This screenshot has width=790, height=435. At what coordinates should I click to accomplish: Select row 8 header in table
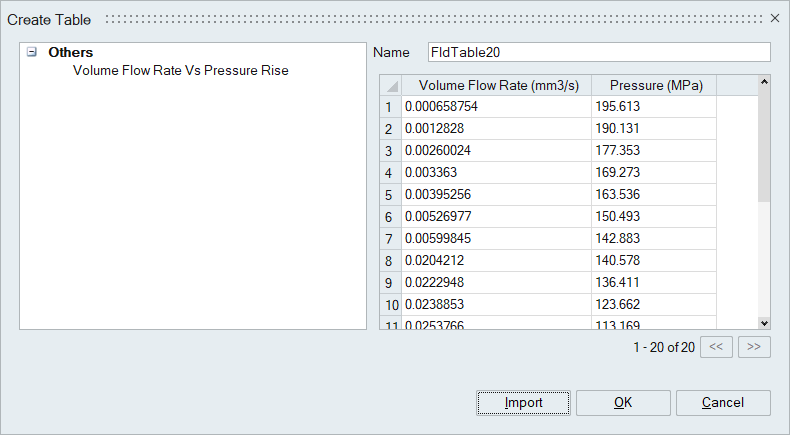[390, 260]
